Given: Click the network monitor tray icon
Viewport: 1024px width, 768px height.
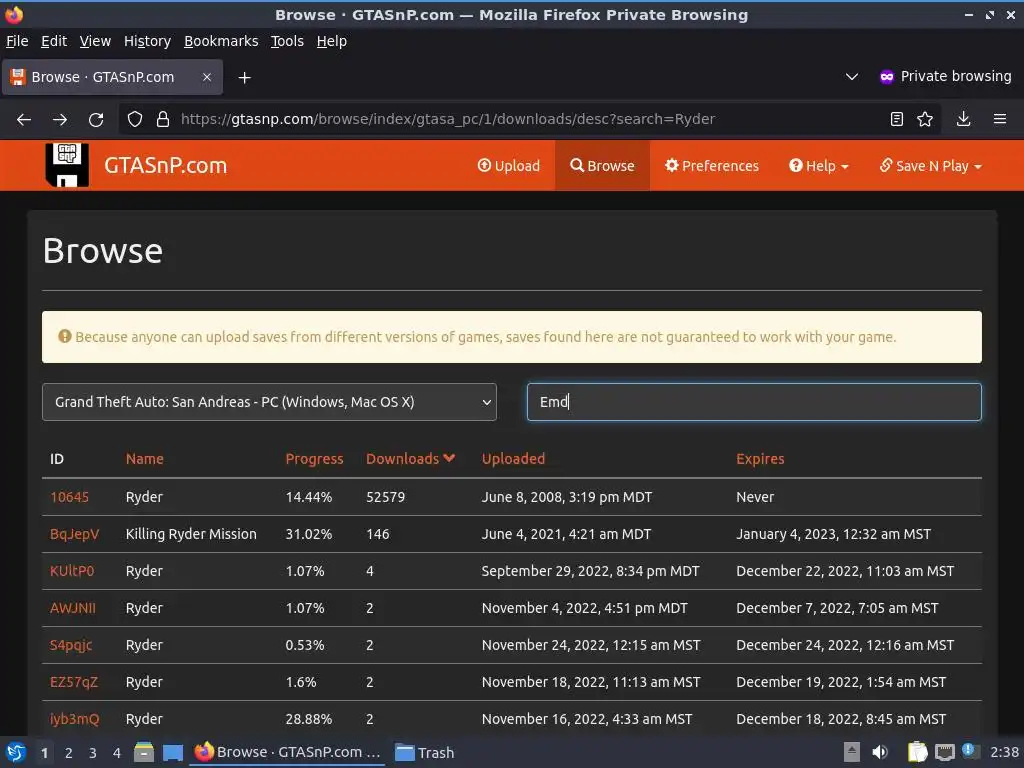Looking at the screenshot, I should coord(944,752).
